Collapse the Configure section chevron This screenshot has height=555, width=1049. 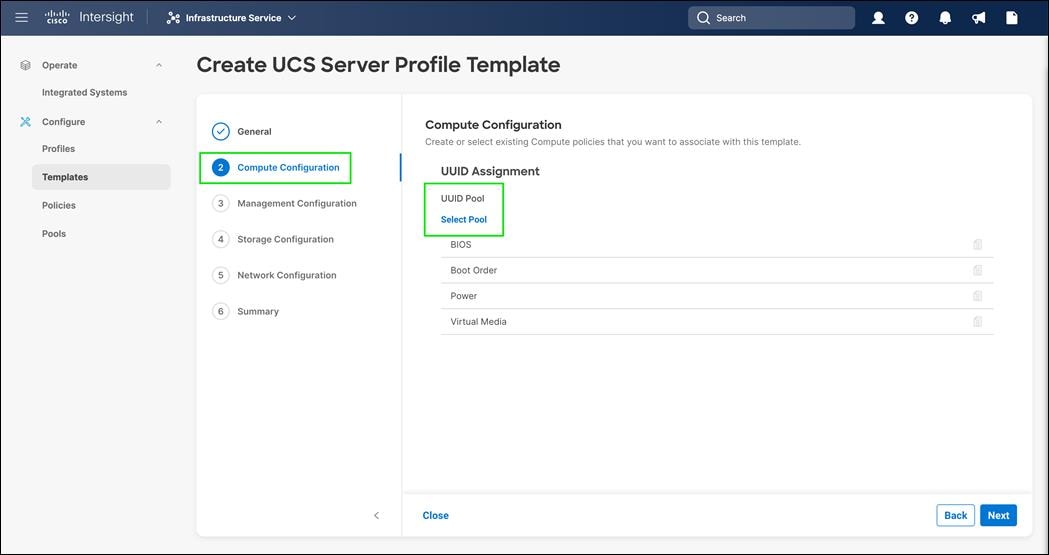(x=159, y=122)
